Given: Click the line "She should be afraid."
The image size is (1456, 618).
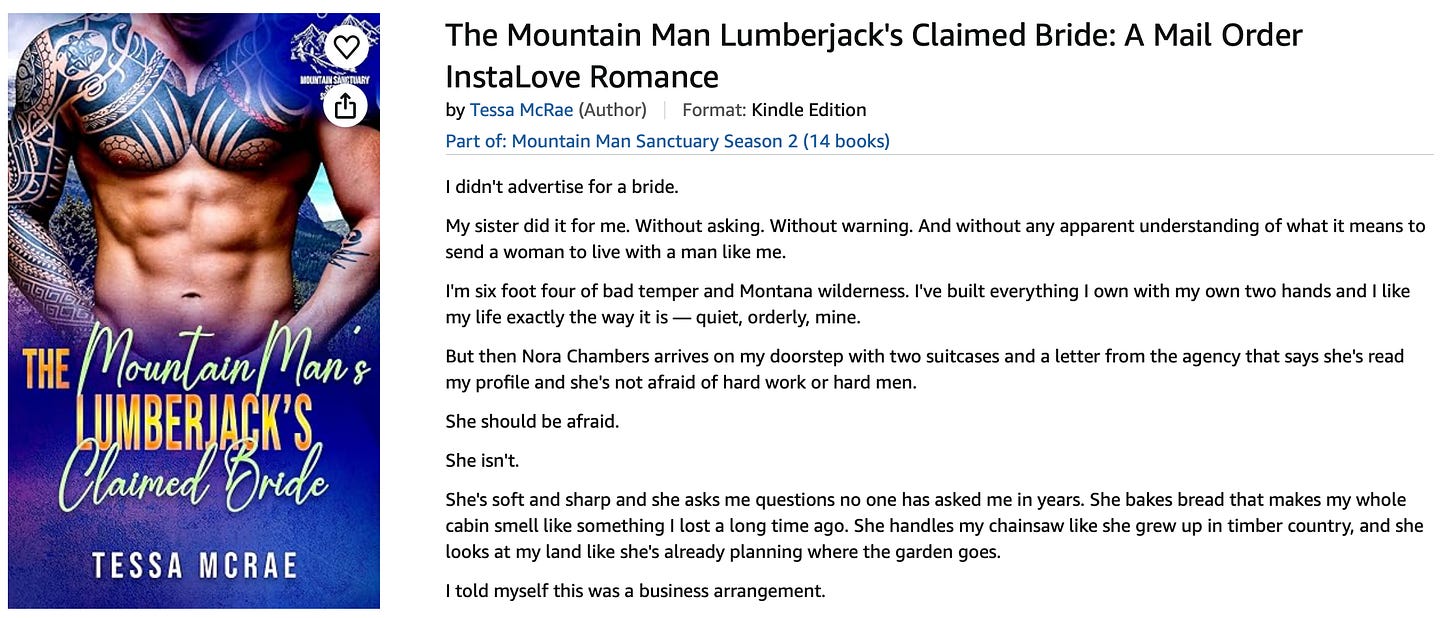Looking at the screenshot, I should click(532, 421).
